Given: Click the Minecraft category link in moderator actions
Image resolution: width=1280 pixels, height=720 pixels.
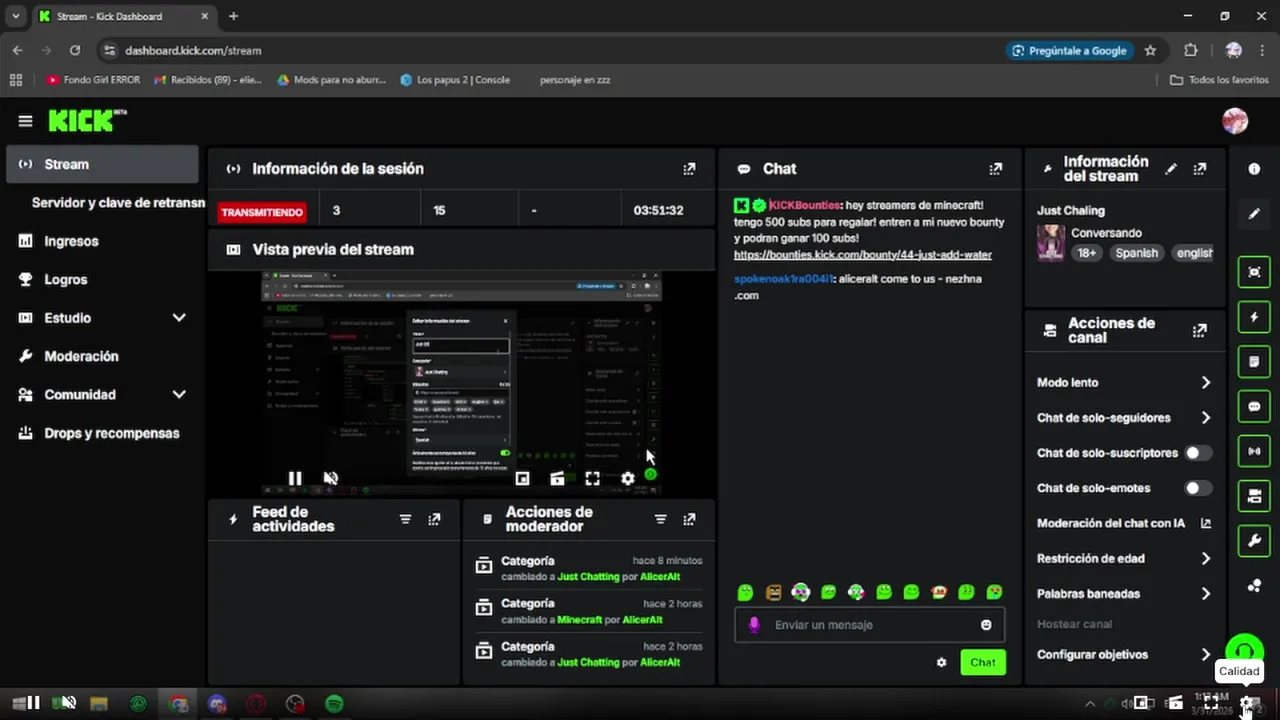Looking at the screenshot, I should (x=580, y=620).
